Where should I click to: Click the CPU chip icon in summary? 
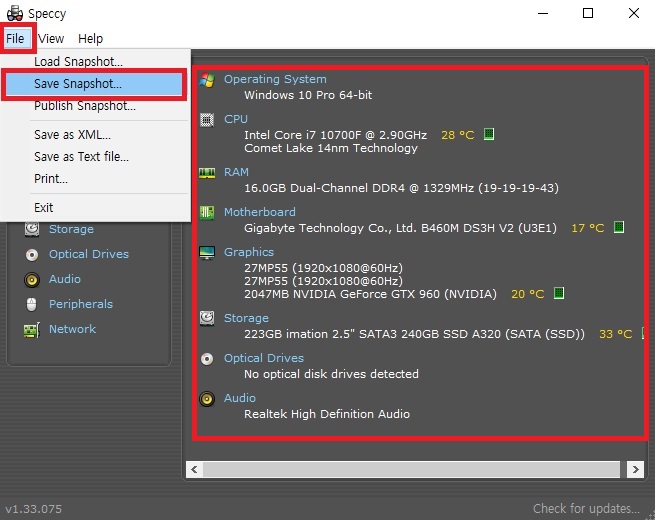pyautogui.click(x=207, y=120)
